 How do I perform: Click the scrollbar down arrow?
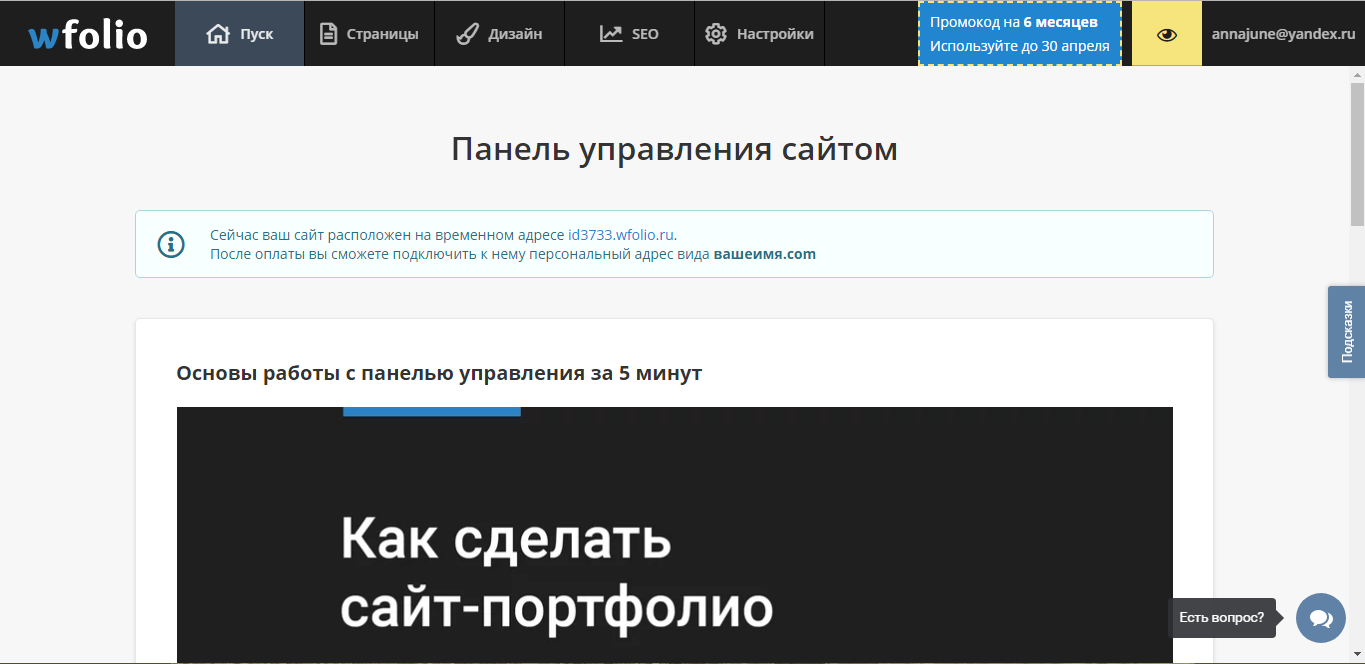pyautogui.click(x=1357, y=655)
